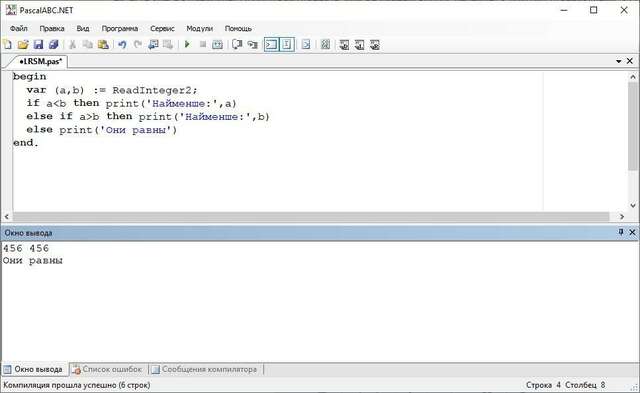The height and width of the screenshot is (393, 640).
Task: Toggle the output window toolbar button
Action: click(271, 44)
